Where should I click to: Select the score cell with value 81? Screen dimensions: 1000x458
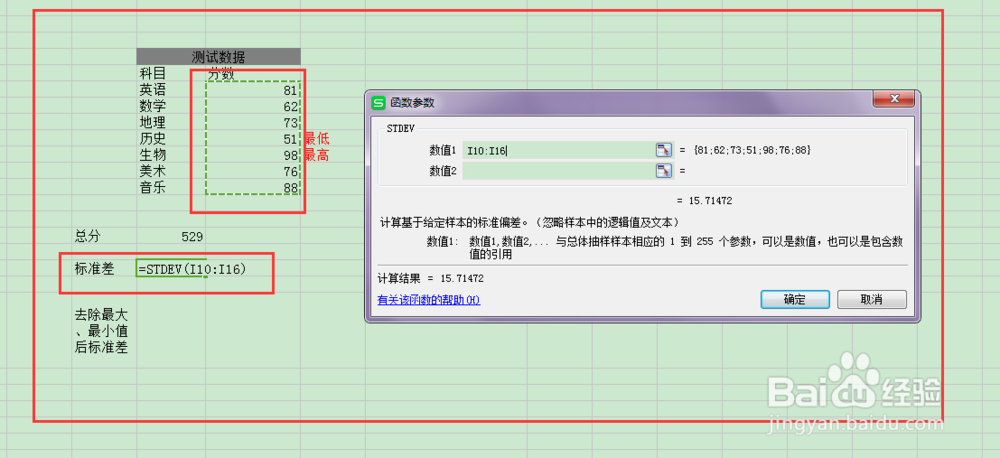coord(253,90)
